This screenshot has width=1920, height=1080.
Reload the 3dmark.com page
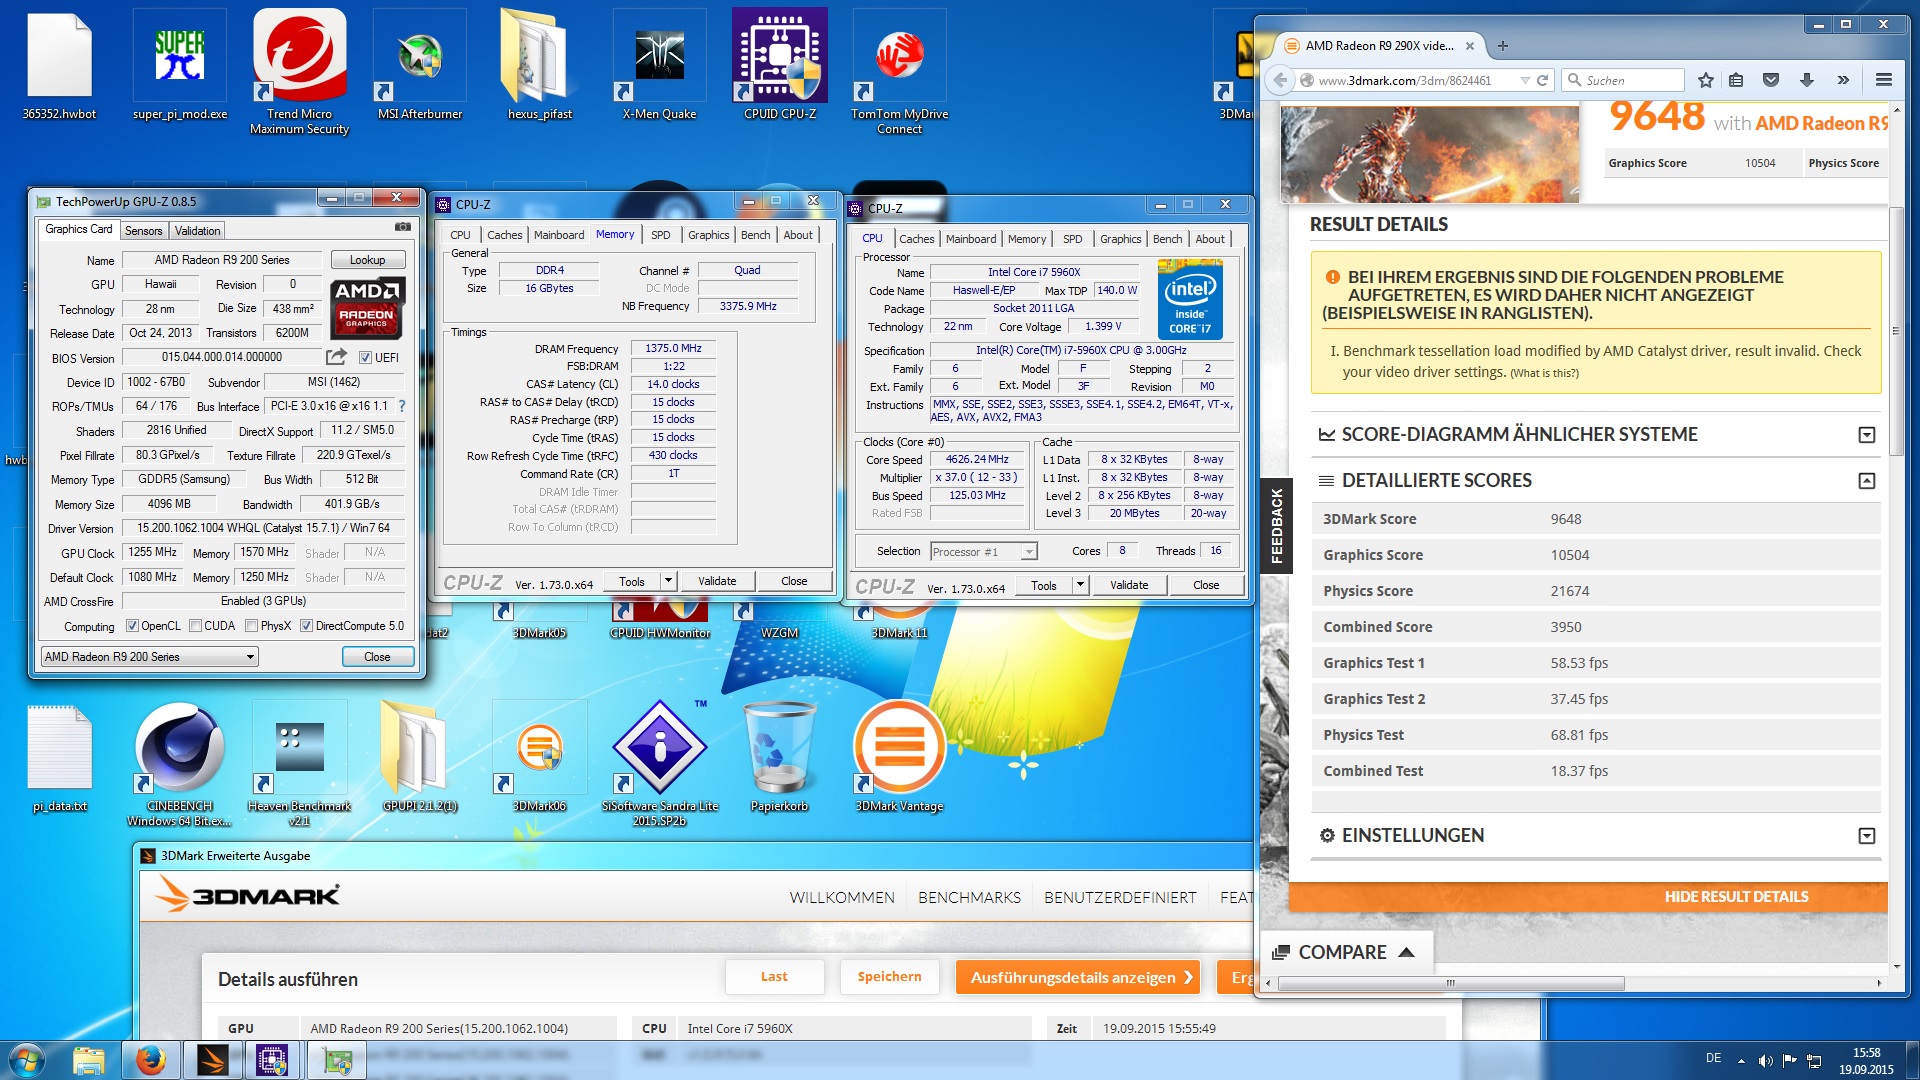point(1542,80)
